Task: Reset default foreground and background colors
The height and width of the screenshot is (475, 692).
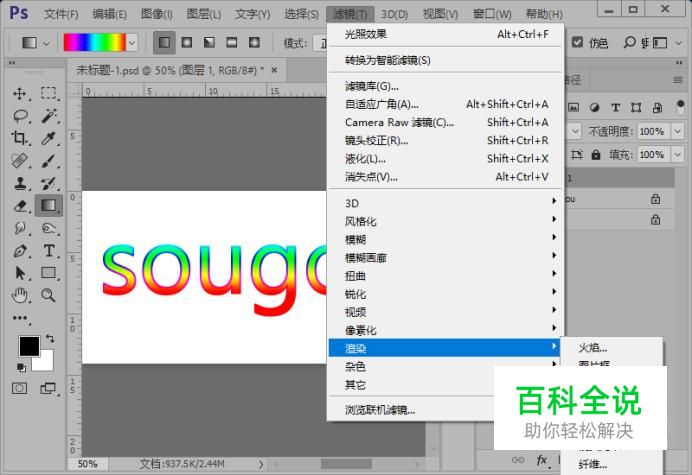Action: 21,367
